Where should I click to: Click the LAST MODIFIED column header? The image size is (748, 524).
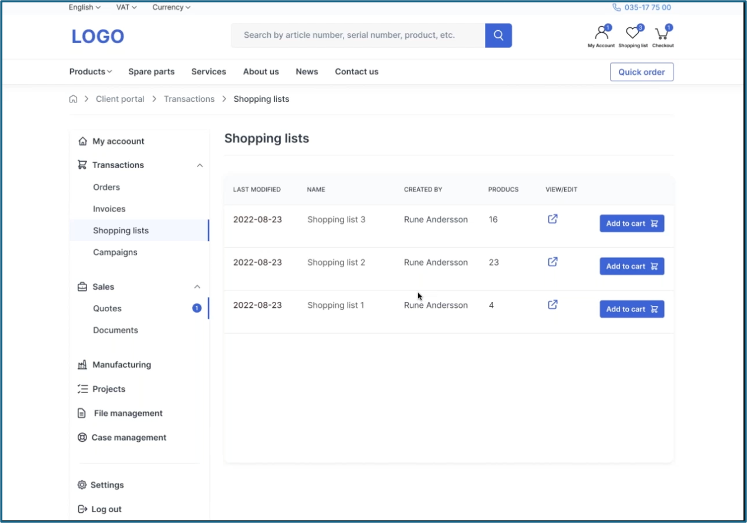257,189
